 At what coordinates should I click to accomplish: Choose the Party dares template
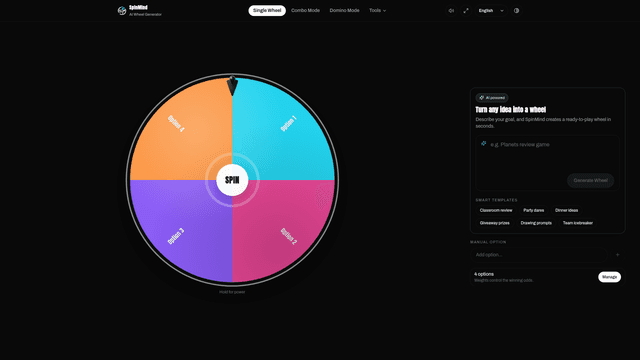click(533, 210)
